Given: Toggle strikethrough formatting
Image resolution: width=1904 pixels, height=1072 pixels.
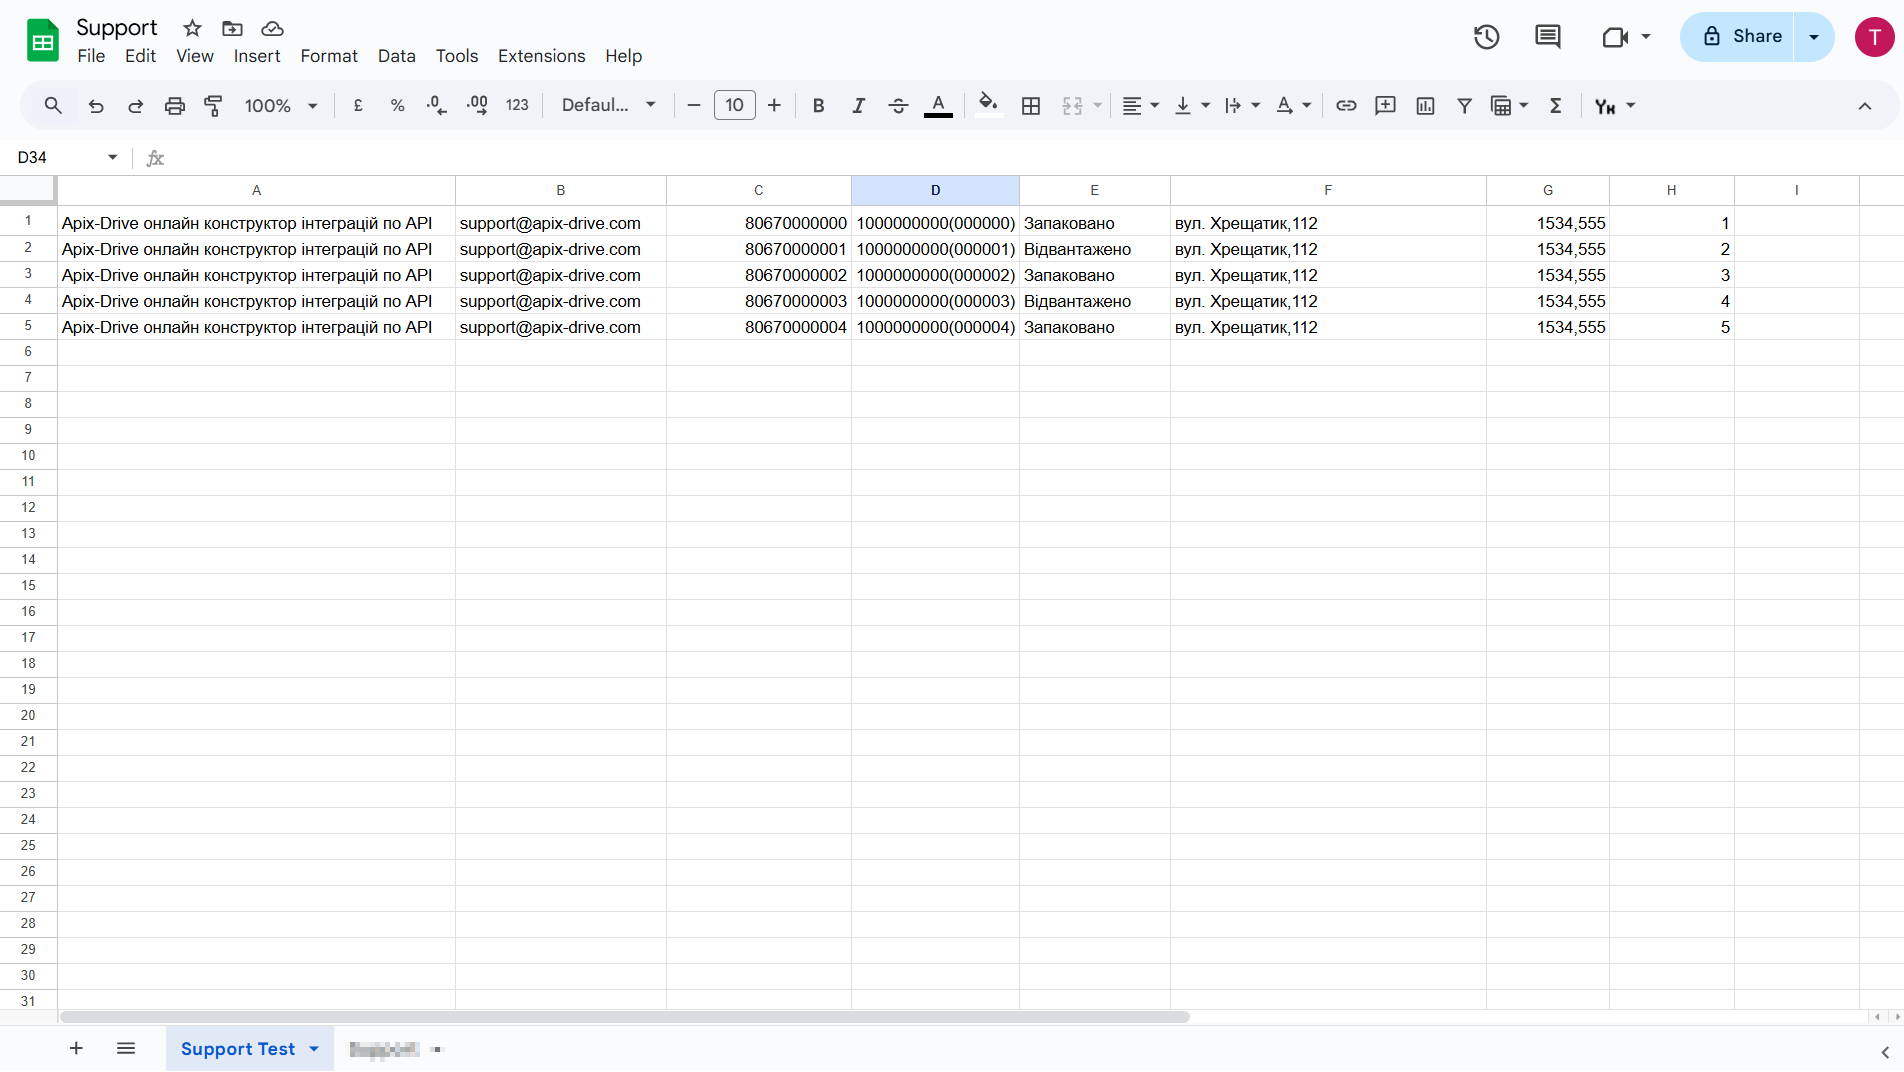Looking at the screenshot, I should coord(898,105).
